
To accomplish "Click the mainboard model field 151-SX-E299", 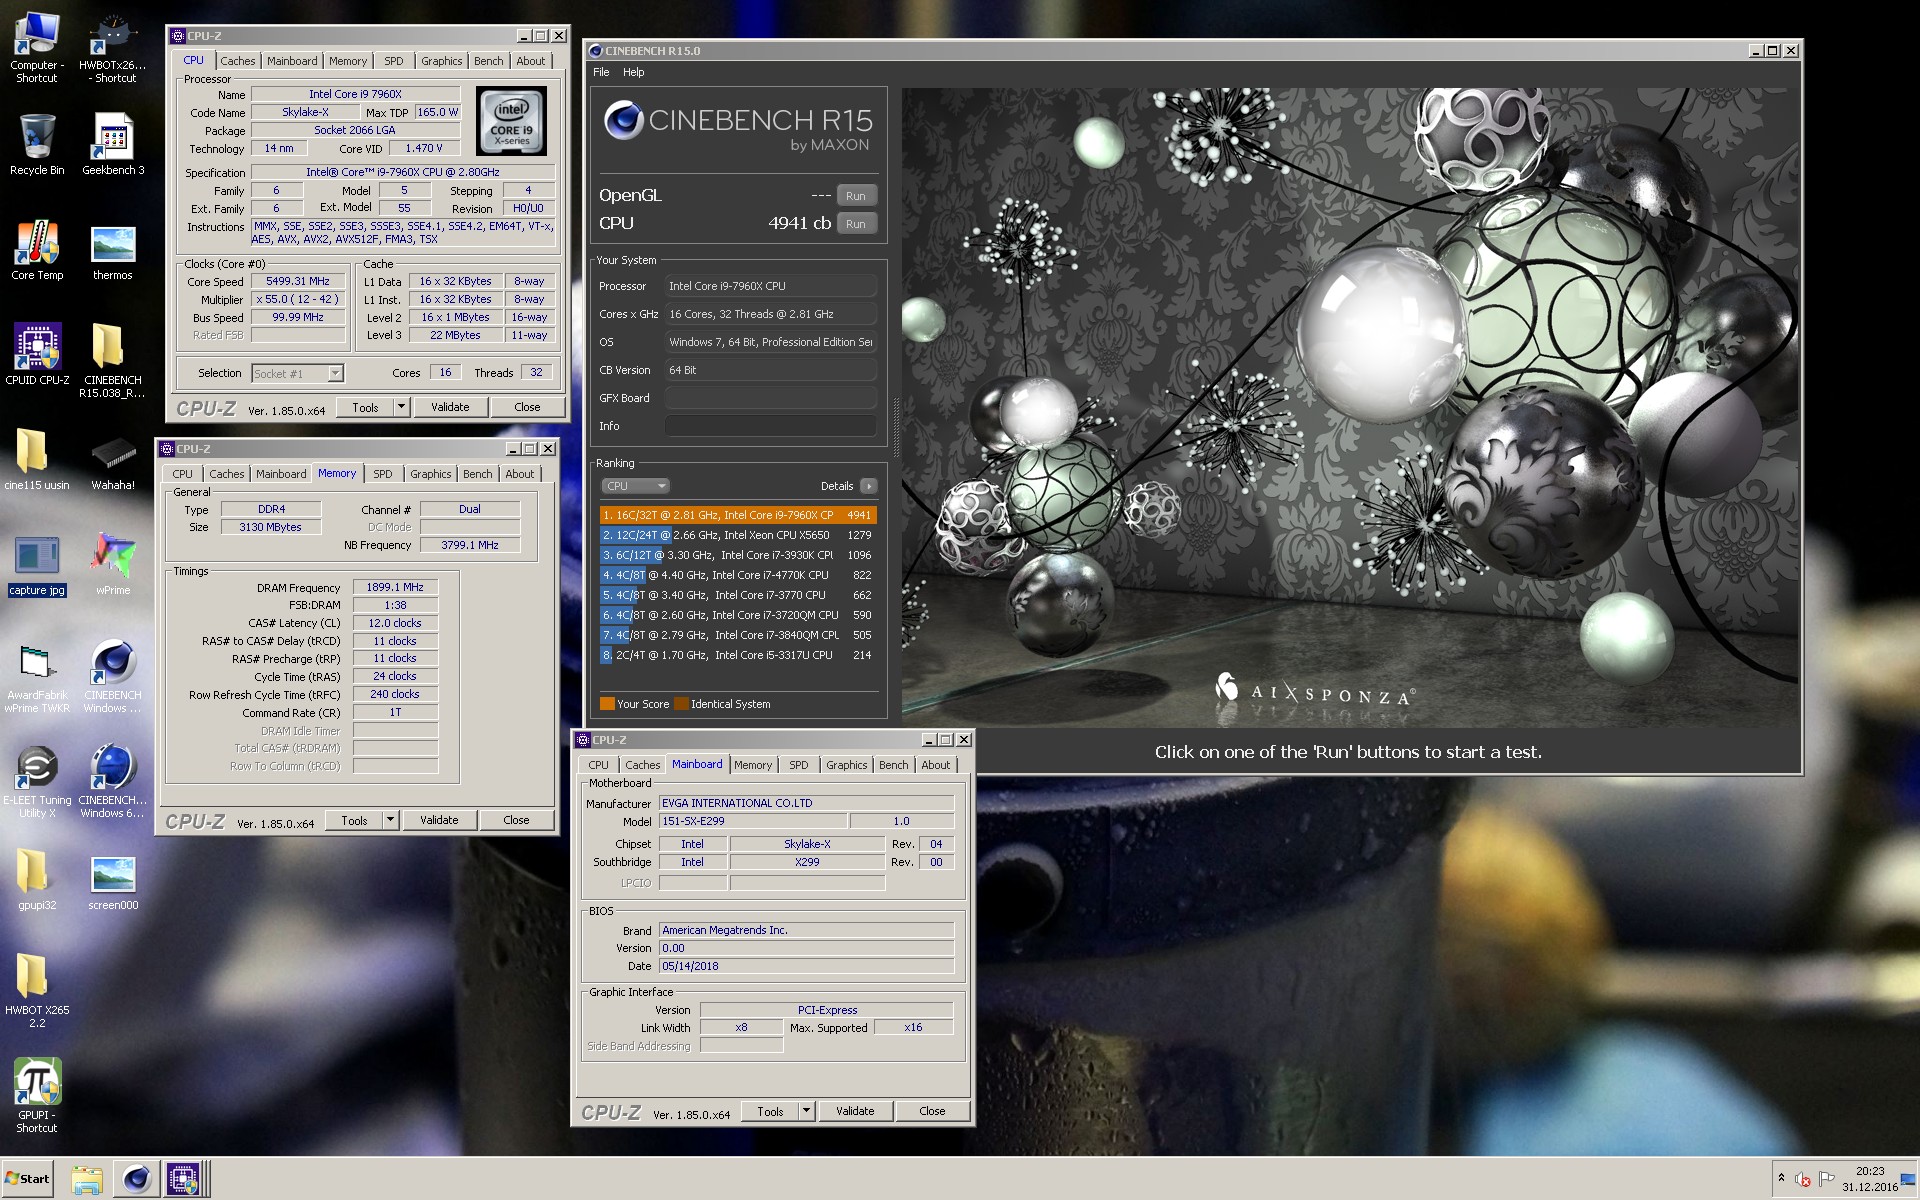I will click(753, 821).
